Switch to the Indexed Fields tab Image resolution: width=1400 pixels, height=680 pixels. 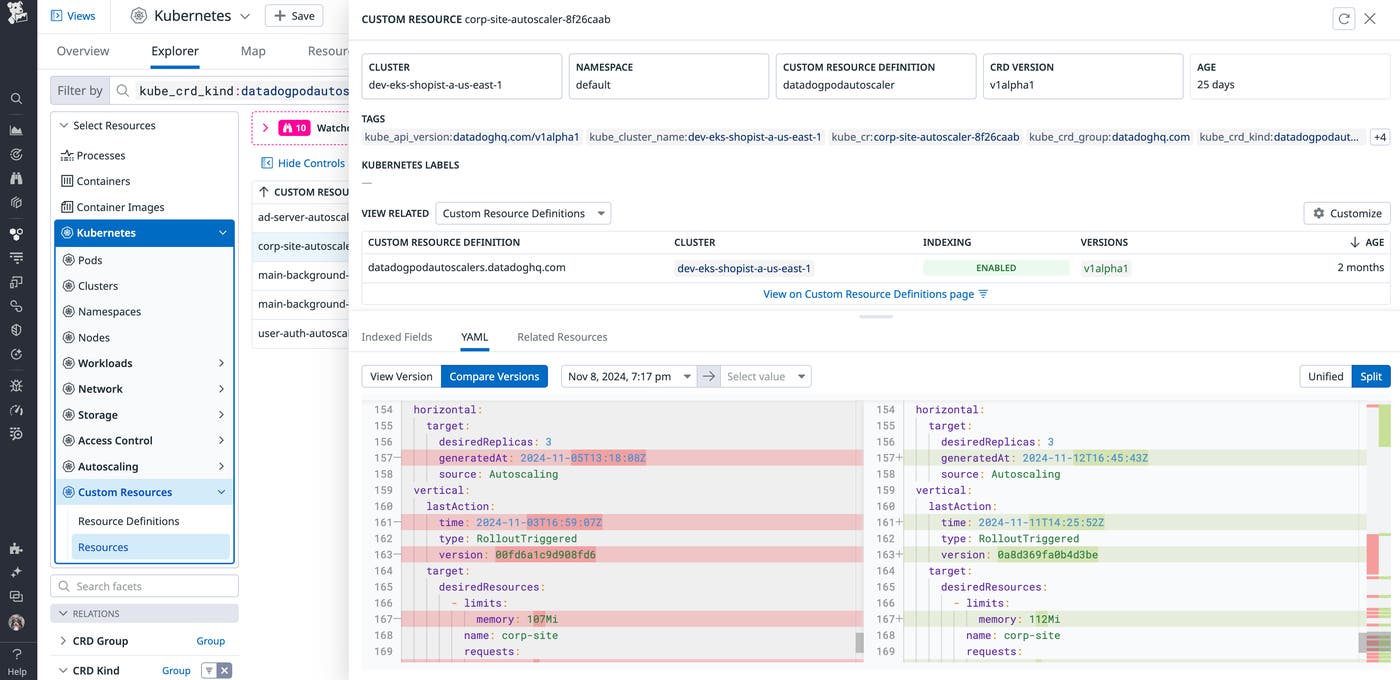click(397, 336)
